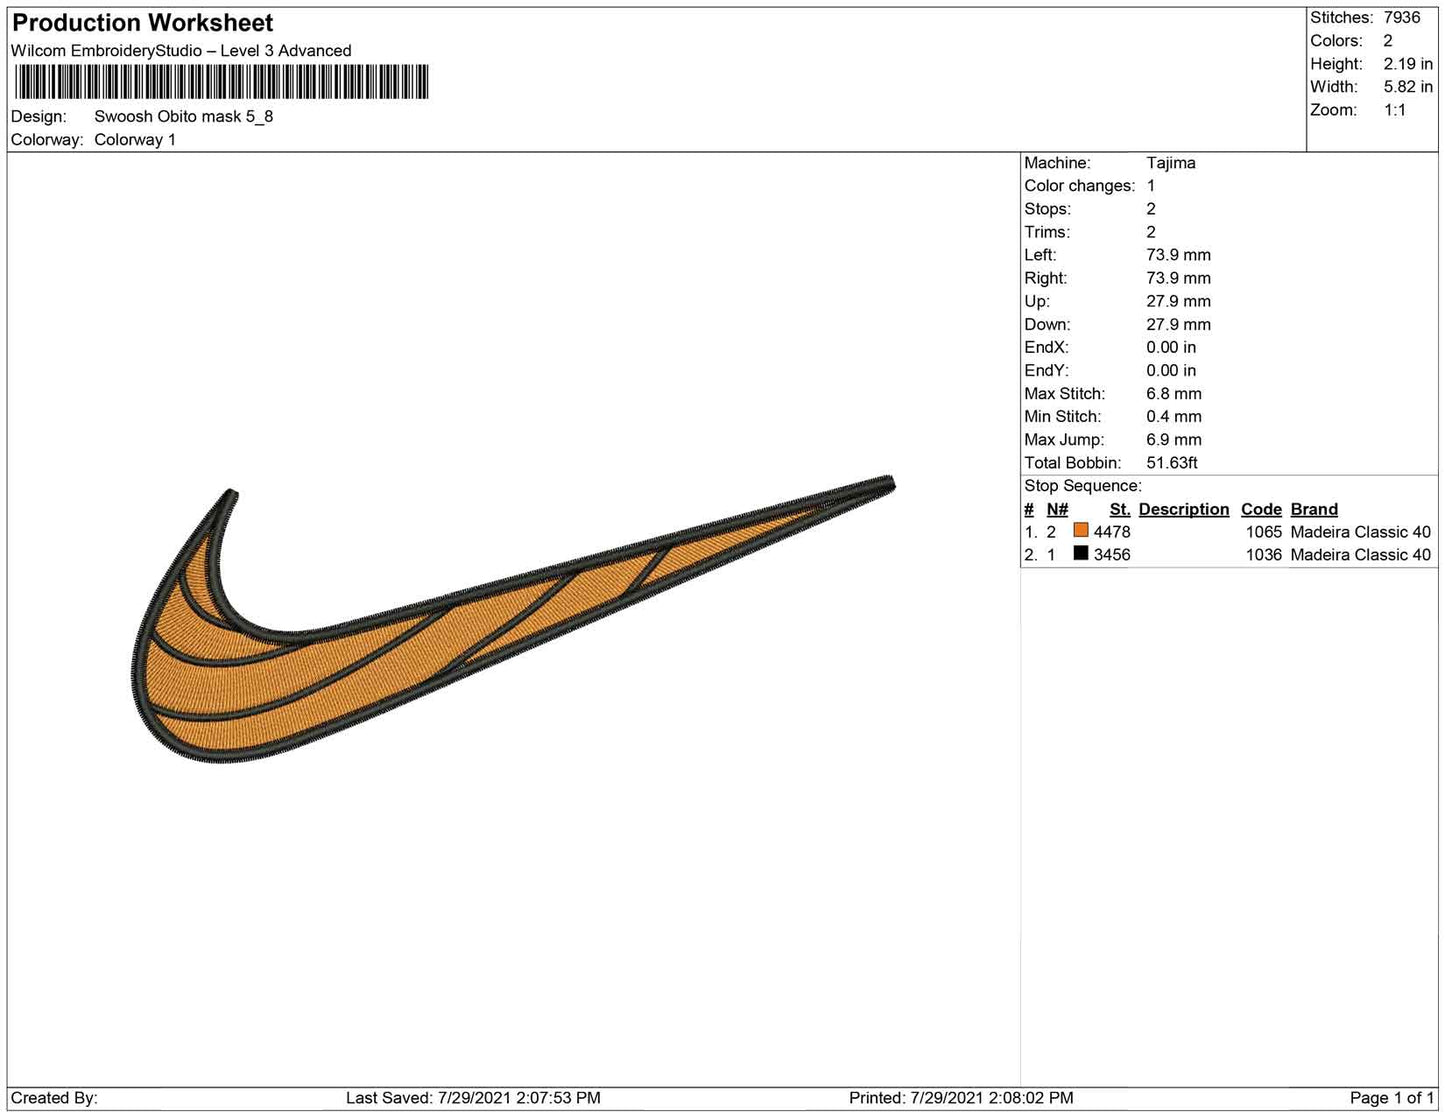The width and height of the screenshot is (1445, 1112).
Task: Click the "Colors:" label in the header
Action: click(1336, 41)
